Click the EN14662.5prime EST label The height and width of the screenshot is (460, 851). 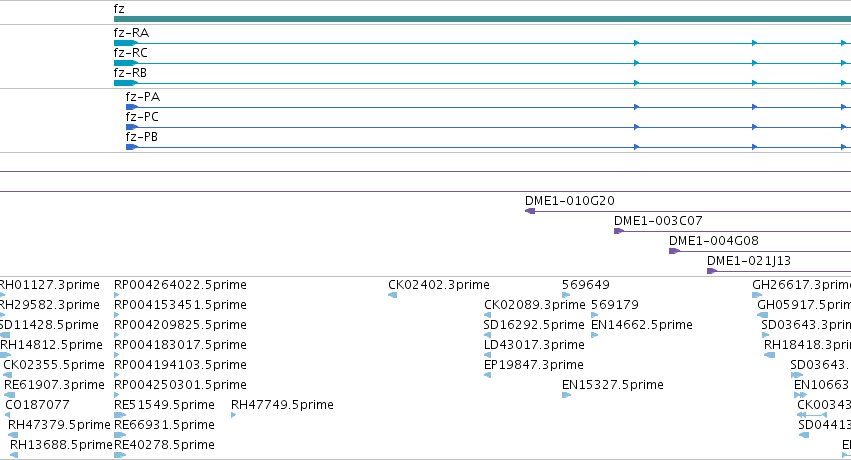coord(642,325)
